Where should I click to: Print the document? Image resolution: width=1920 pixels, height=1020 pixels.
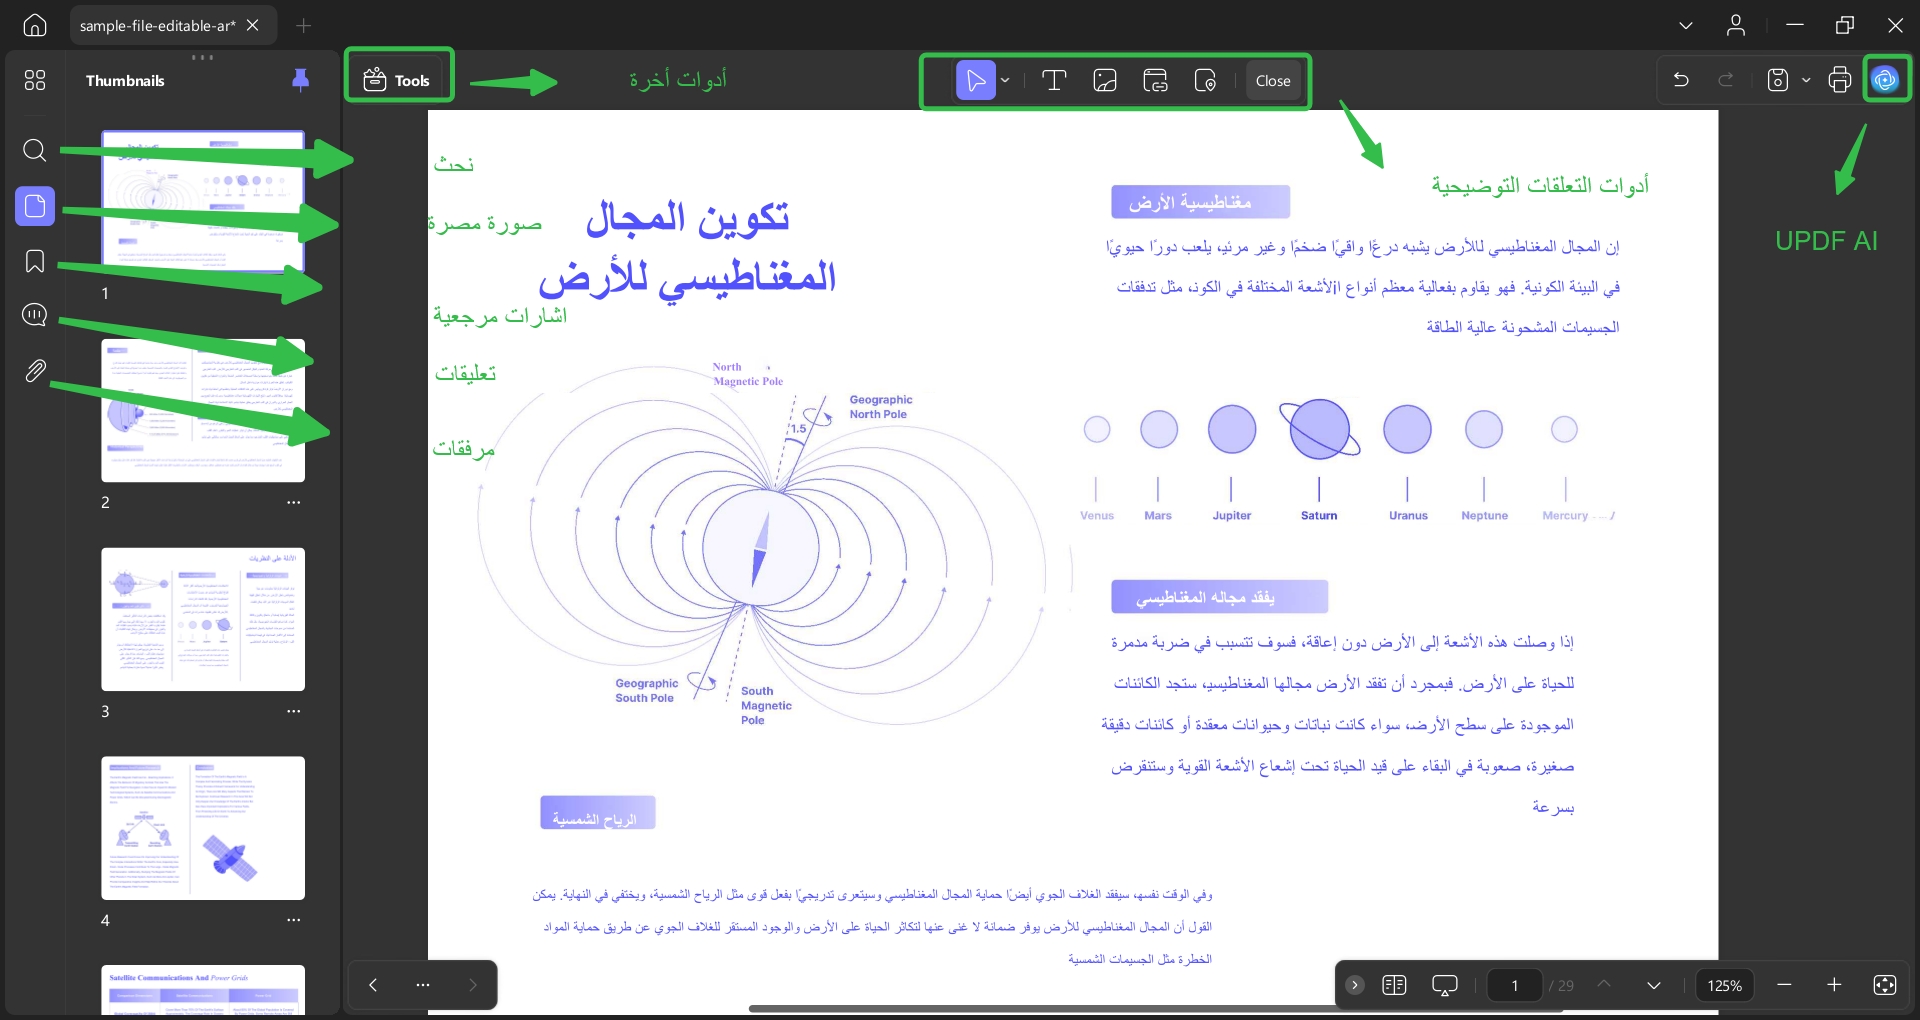(x=1840, y=80)
